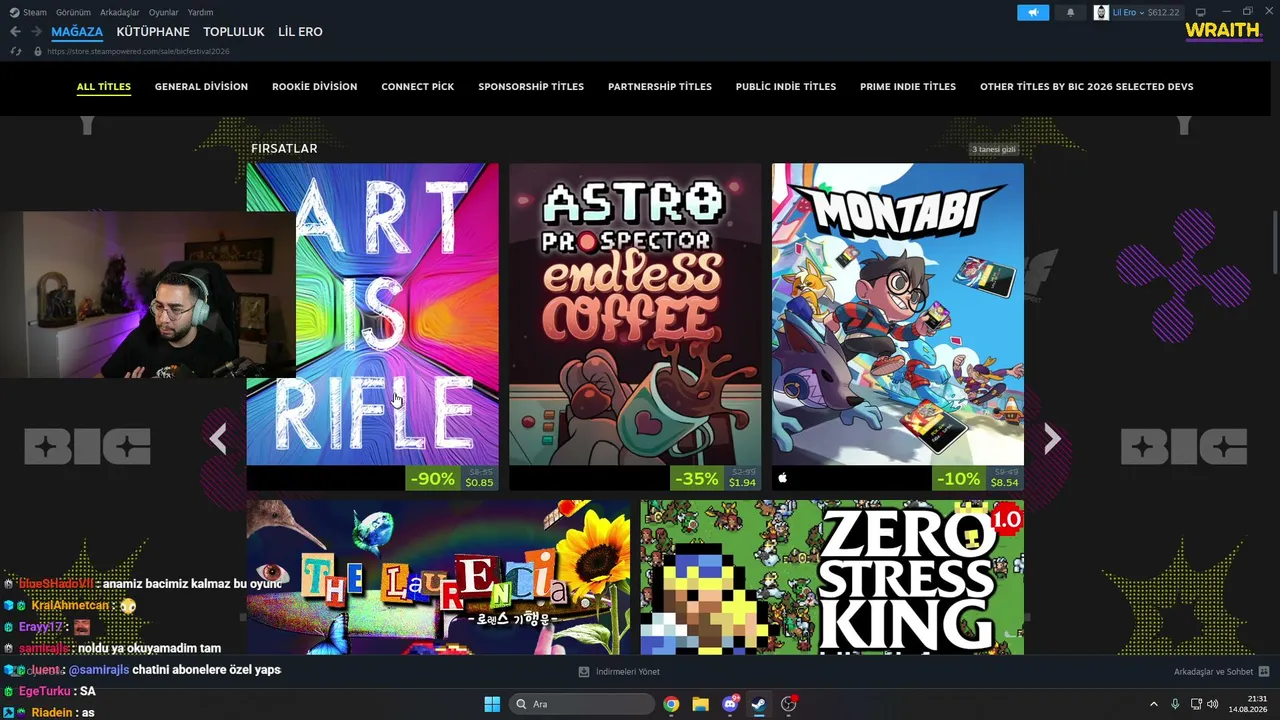1280x720 pixels.
Task: Open Steam notifications bell
Action: [x=1070, y=12]
